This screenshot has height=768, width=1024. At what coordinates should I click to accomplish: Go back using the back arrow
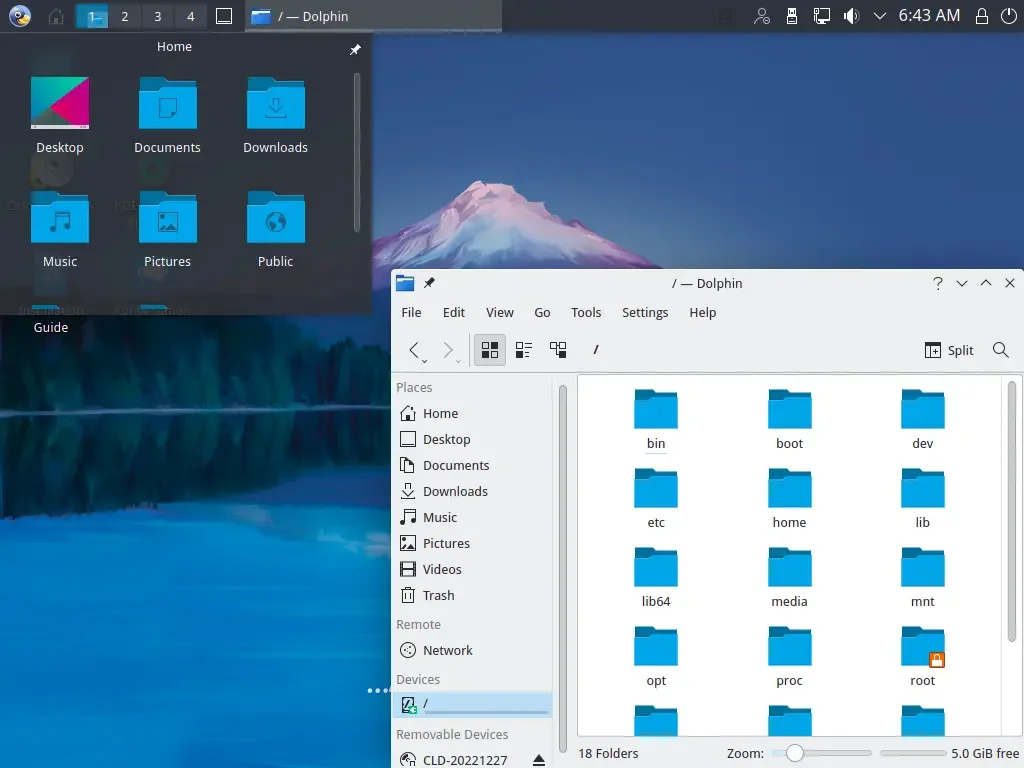tap(413, 350)
